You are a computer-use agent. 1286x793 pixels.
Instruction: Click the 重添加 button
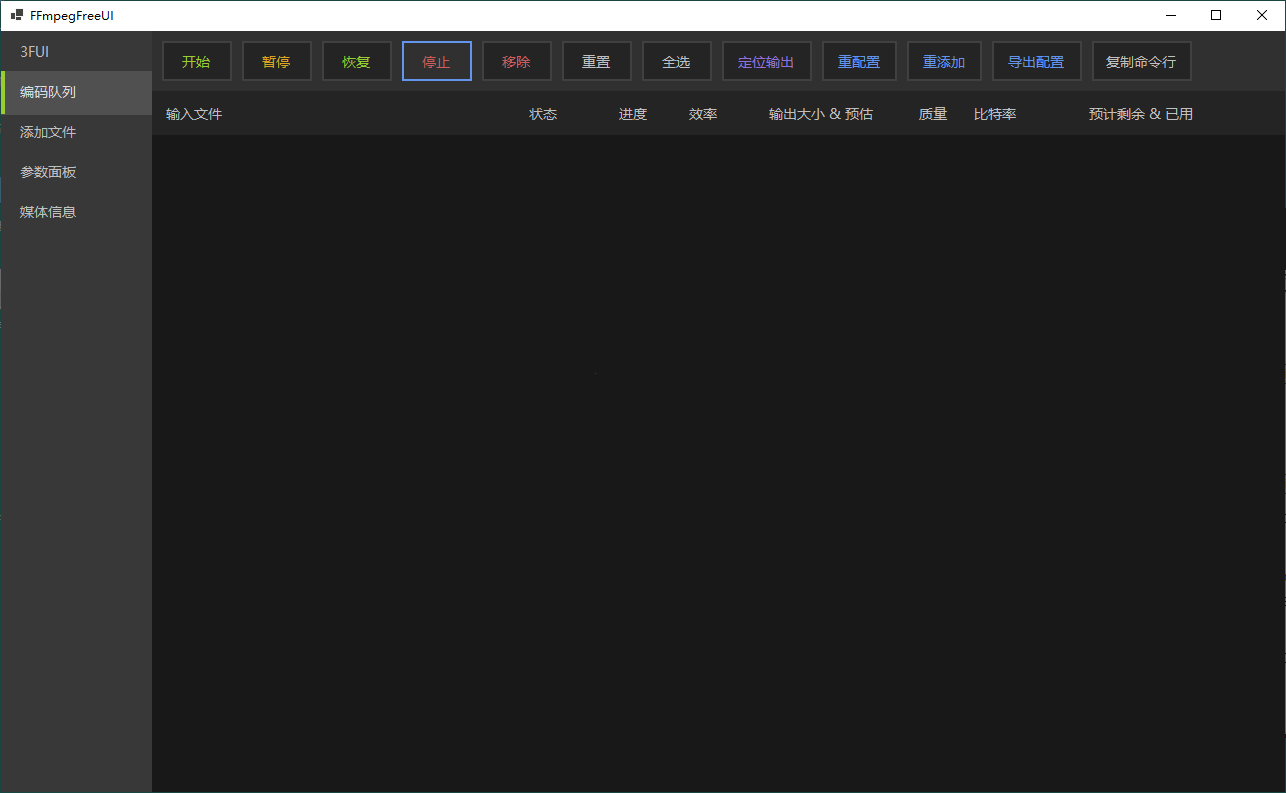pos(943,61)
